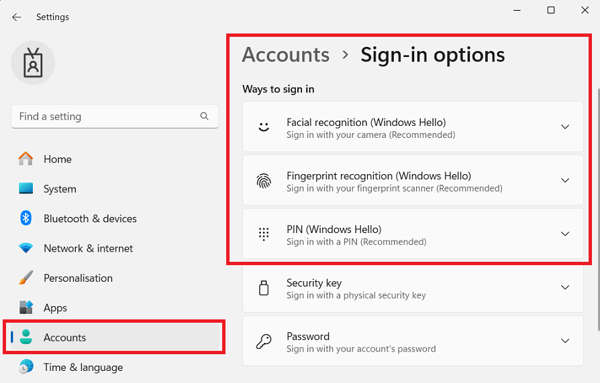Expand the PIN (Windows Hello) chevron
The width and height of the screenshot is (600, 383).
pos(565,234)
